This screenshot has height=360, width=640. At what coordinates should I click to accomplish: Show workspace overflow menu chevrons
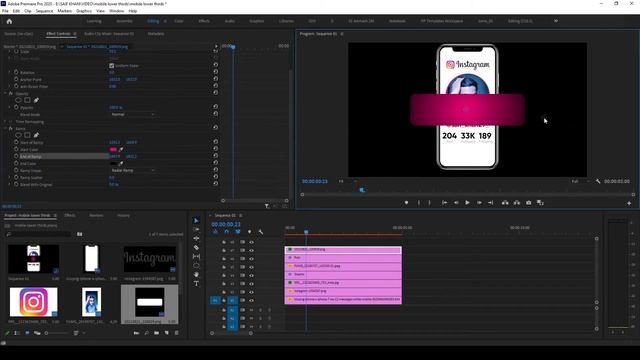tap(556, 21)
